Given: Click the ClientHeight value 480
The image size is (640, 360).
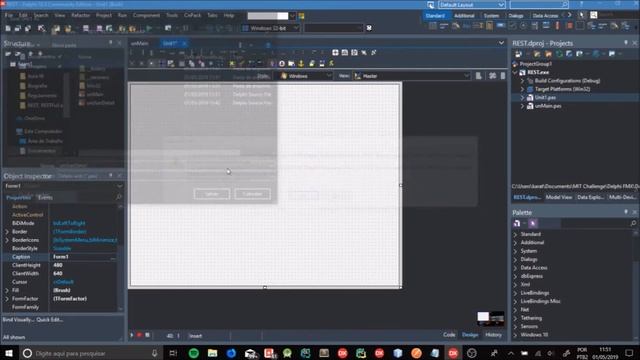Looking at the screenshot, I should [x=58, y=265].
